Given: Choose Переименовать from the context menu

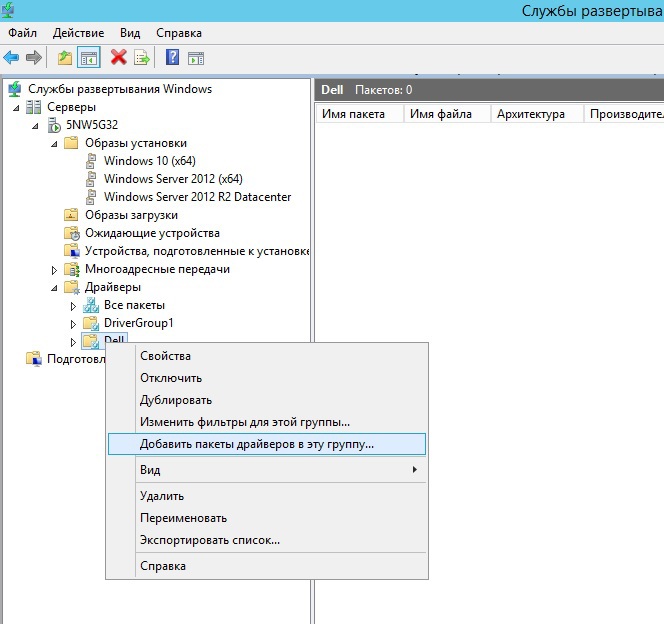Looking at the screenshot, I should click(x=267, y=518).
